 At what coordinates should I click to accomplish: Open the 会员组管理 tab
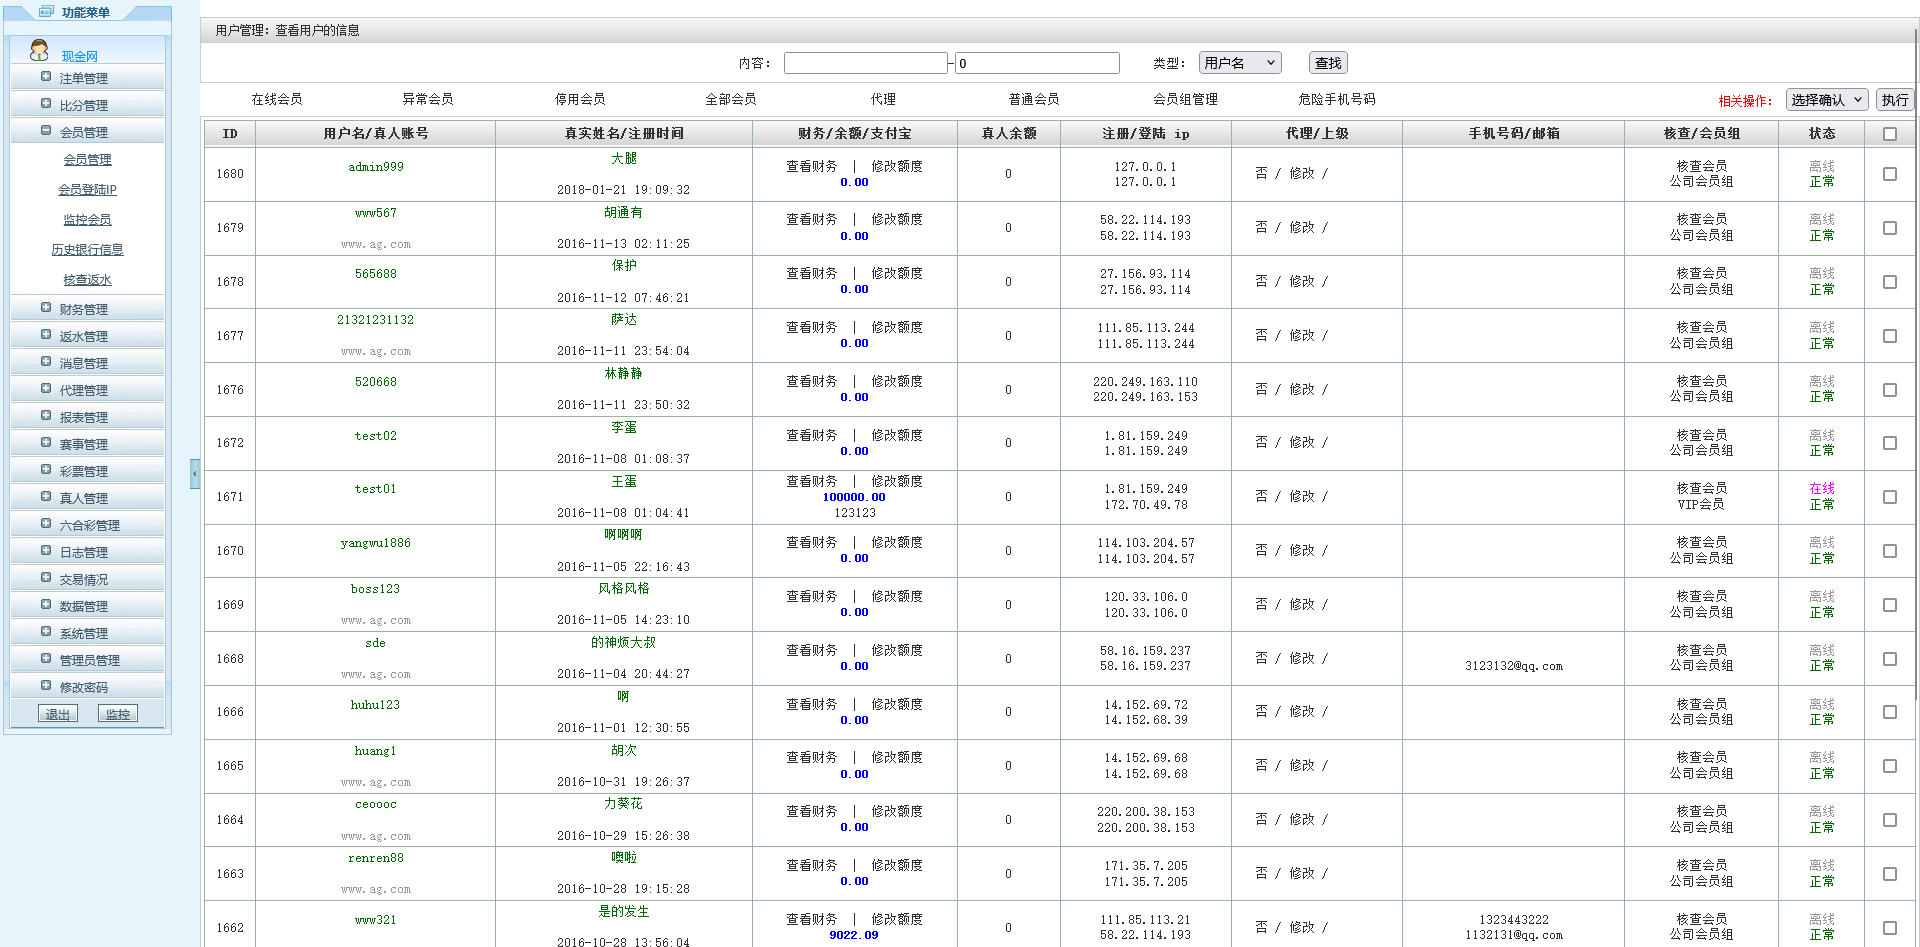(1185, 99)
